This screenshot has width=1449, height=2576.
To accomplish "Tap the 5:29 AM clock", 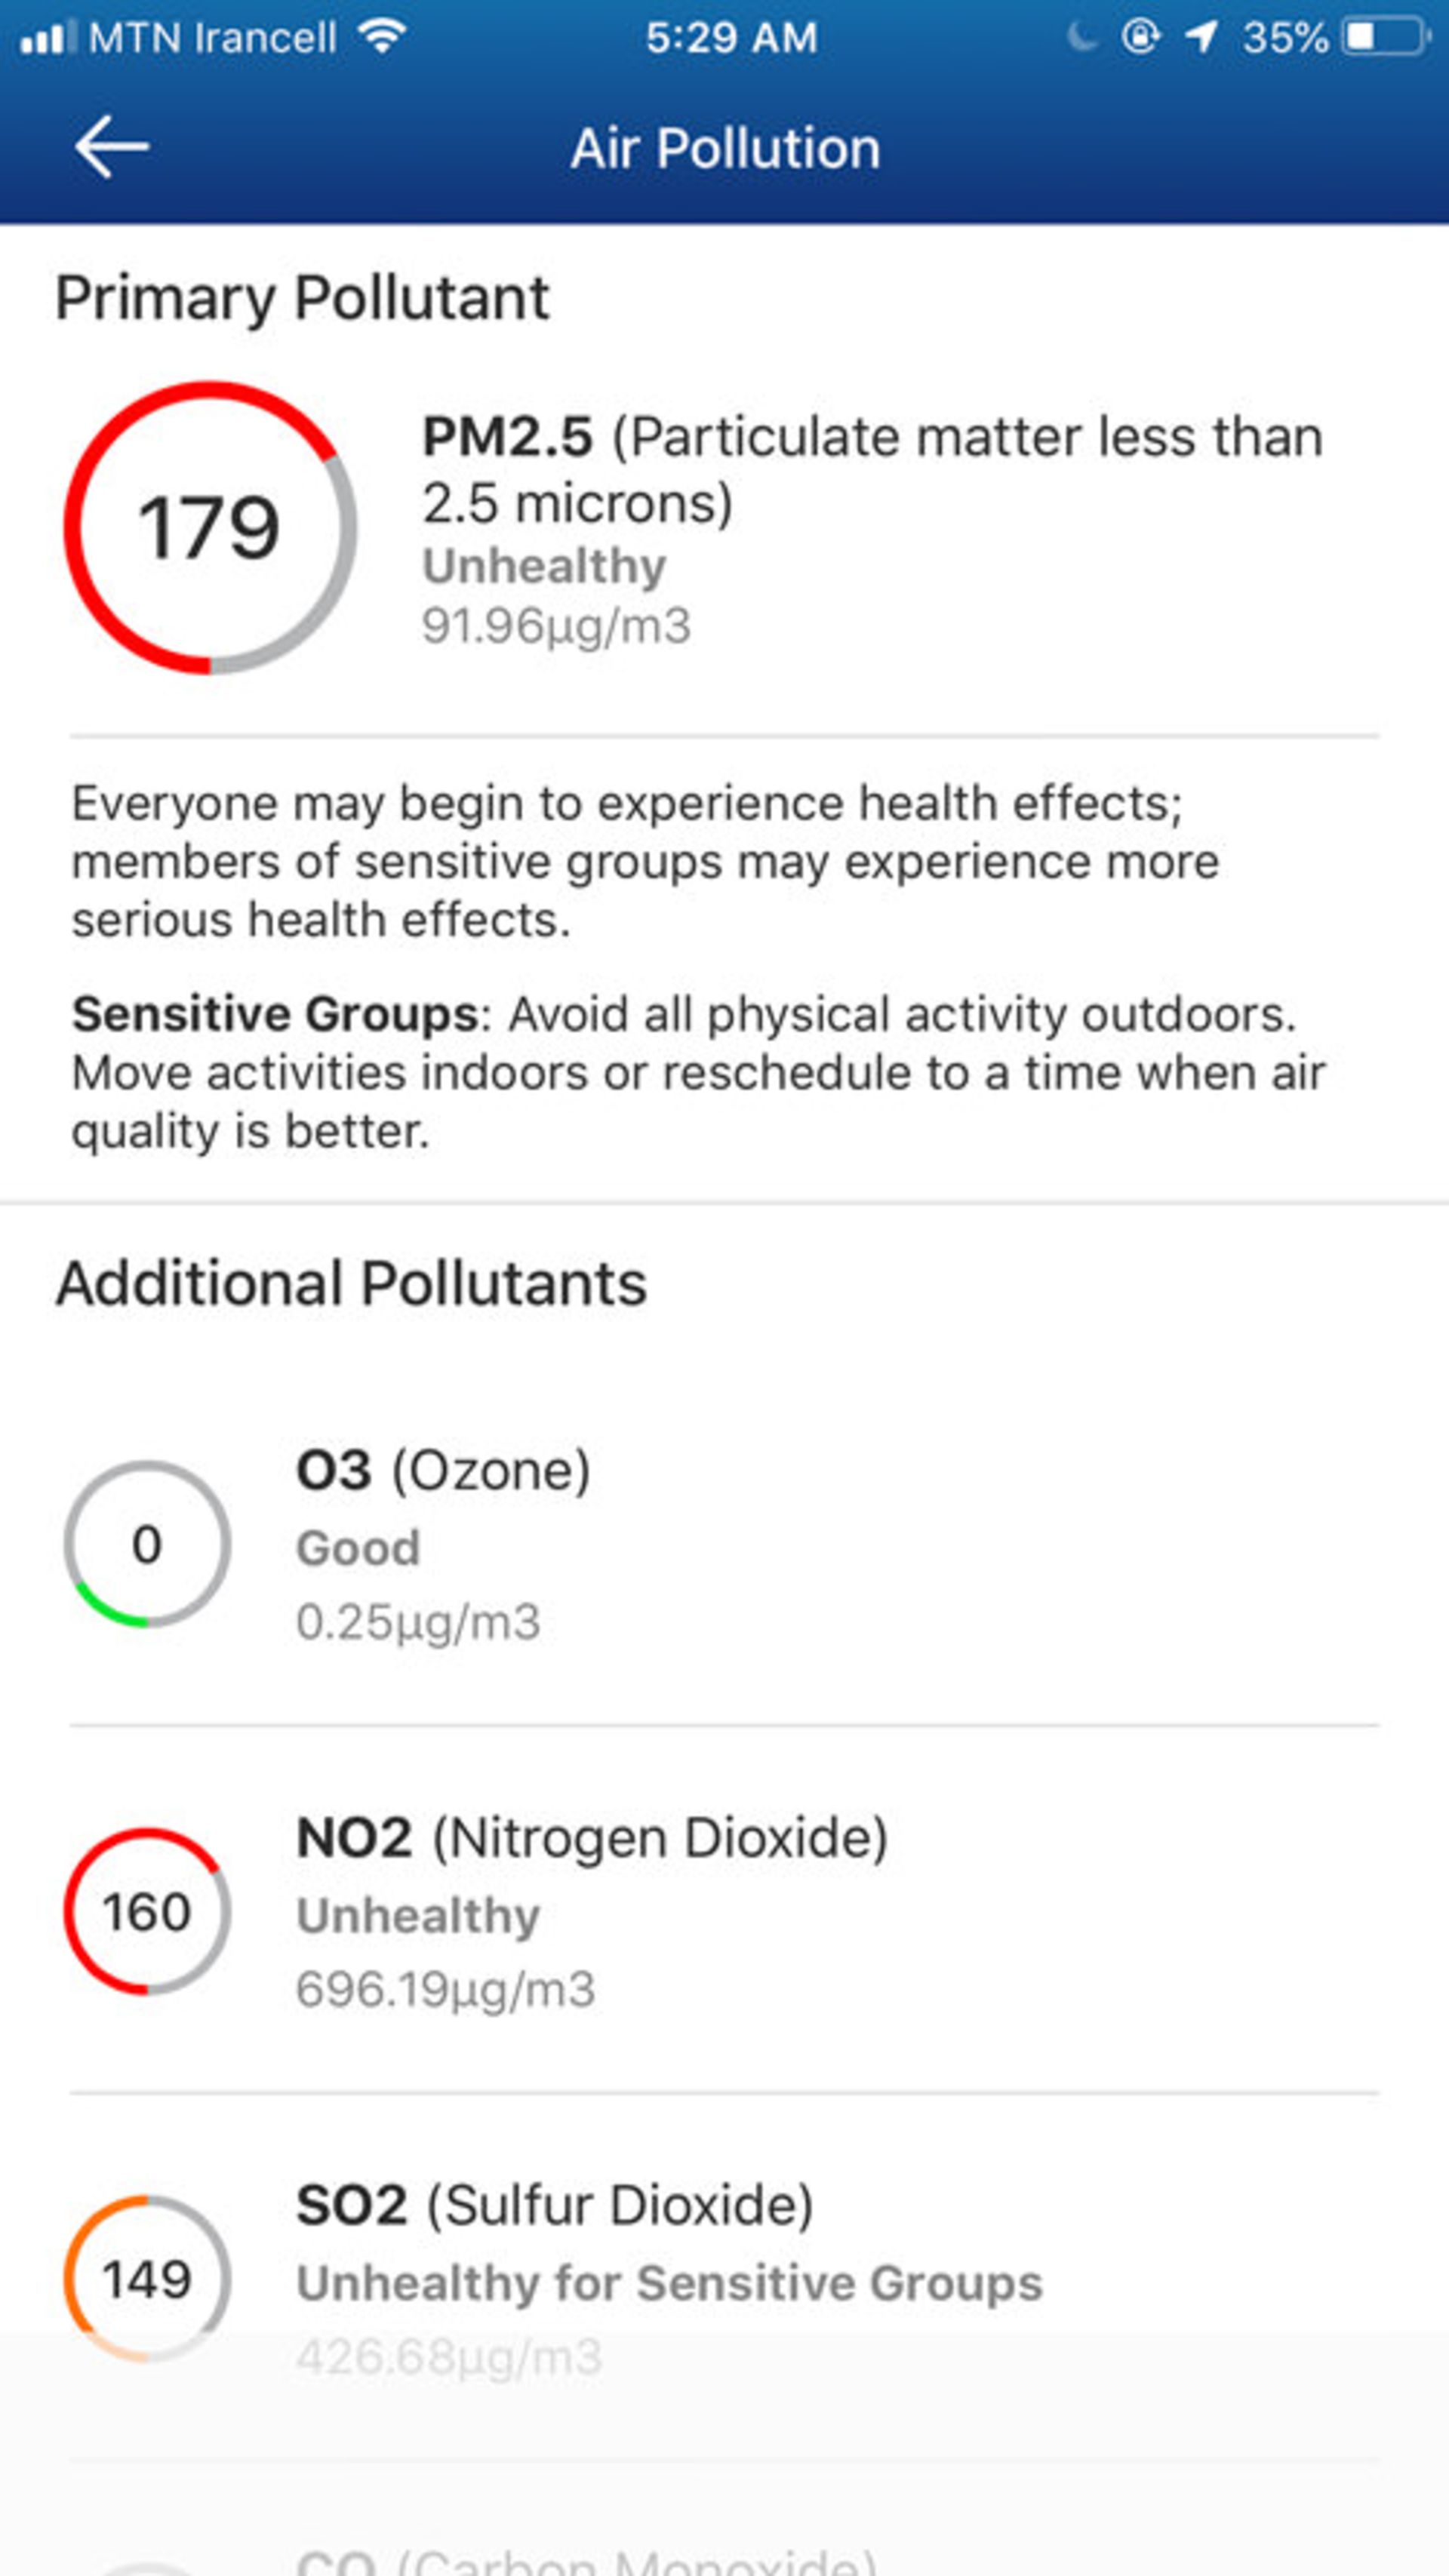I will click(x=731, y=38).
